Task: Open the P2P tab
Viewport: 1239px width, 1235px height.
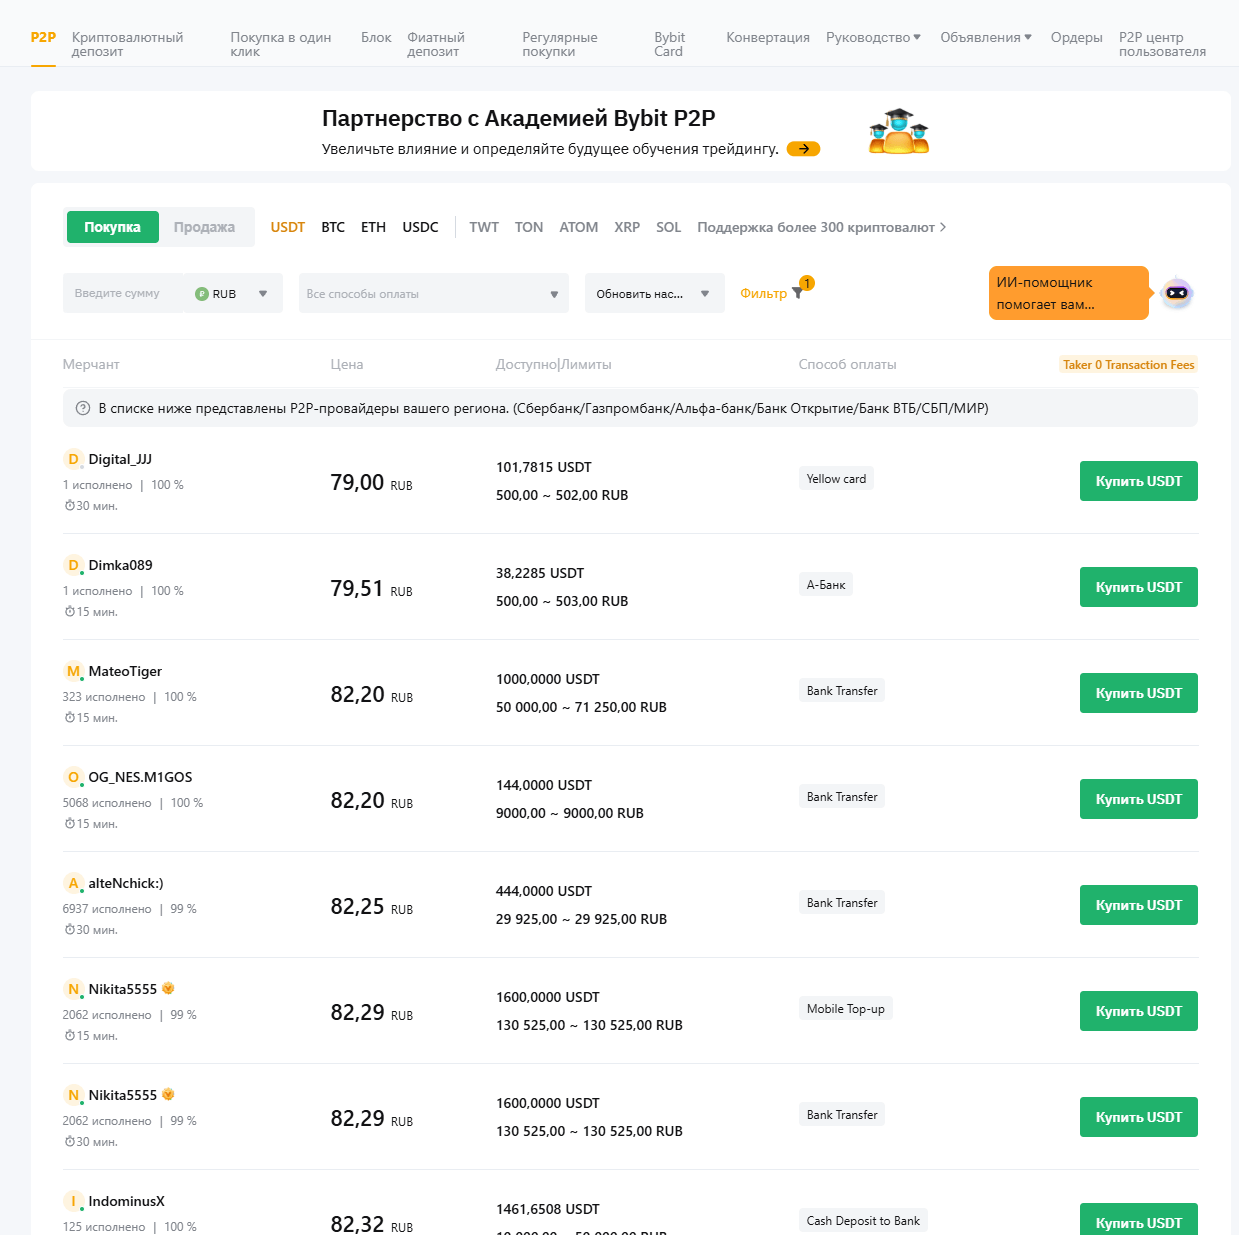Action: click(x=43, y=37)
